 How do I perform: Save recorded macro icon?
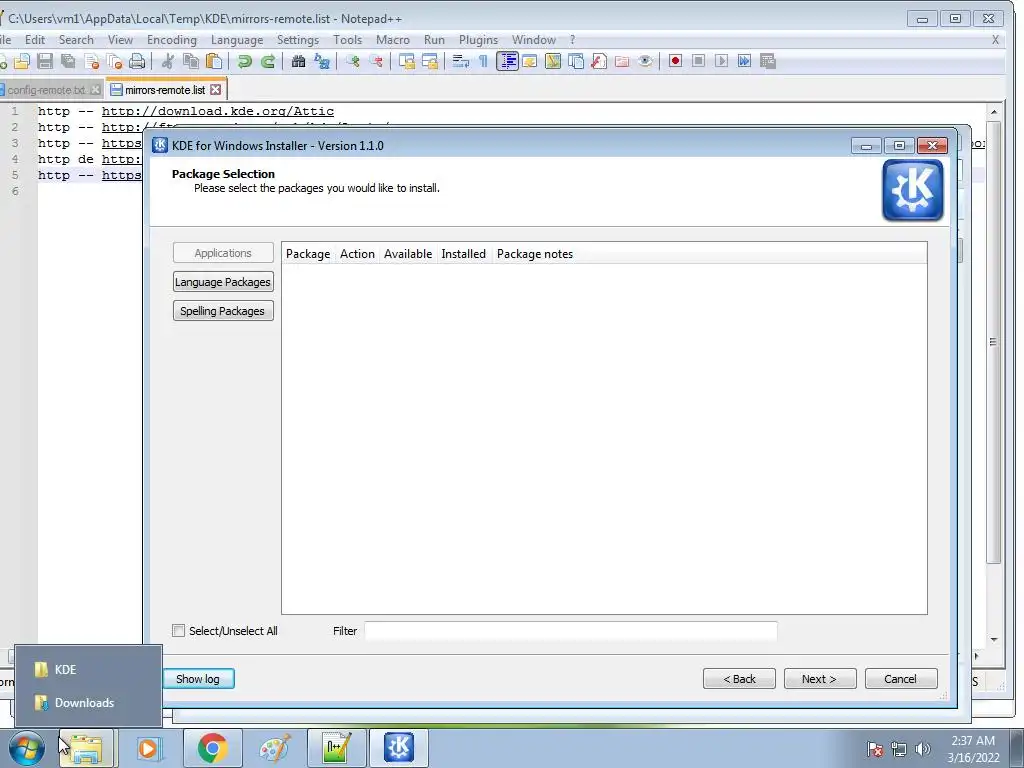click(768, 61)
